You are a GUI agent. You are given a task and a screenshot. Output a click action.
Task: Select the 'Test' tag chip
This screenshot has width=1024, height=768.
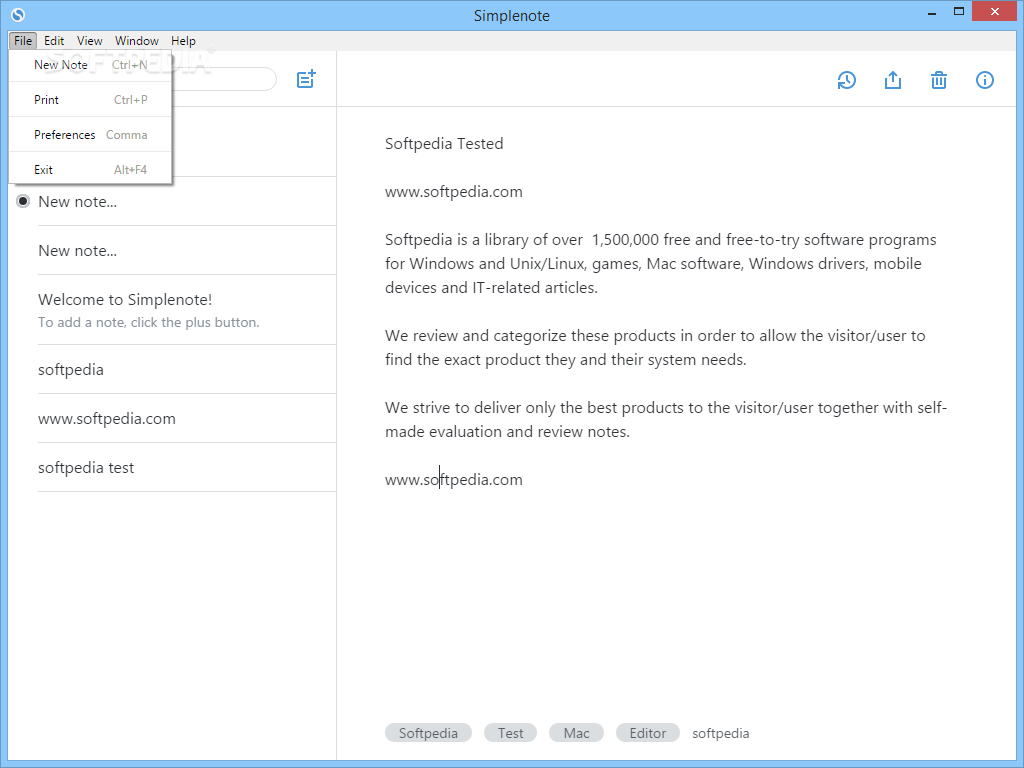click(511, 733)
